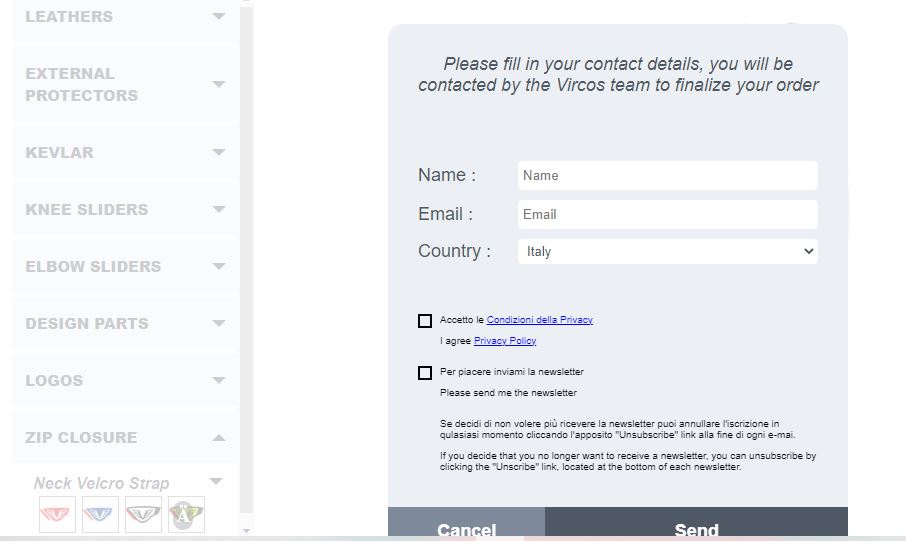Screen dimensions: 906x541
Task: Open the English Privacy Policy link
Action: (x=505, y=341)
